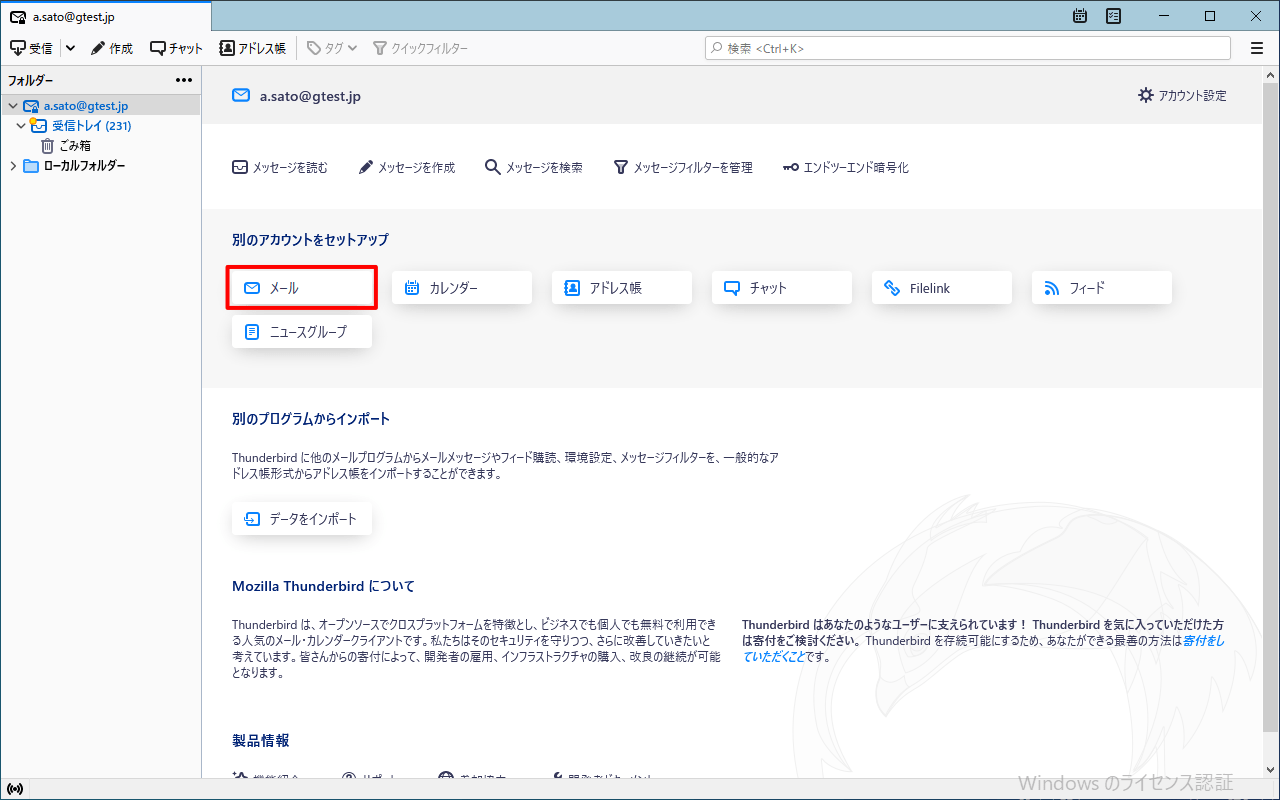Click the mail envelope icon beside the account heading
This screenshot has height=800, width=1280.
pos(241,96)
